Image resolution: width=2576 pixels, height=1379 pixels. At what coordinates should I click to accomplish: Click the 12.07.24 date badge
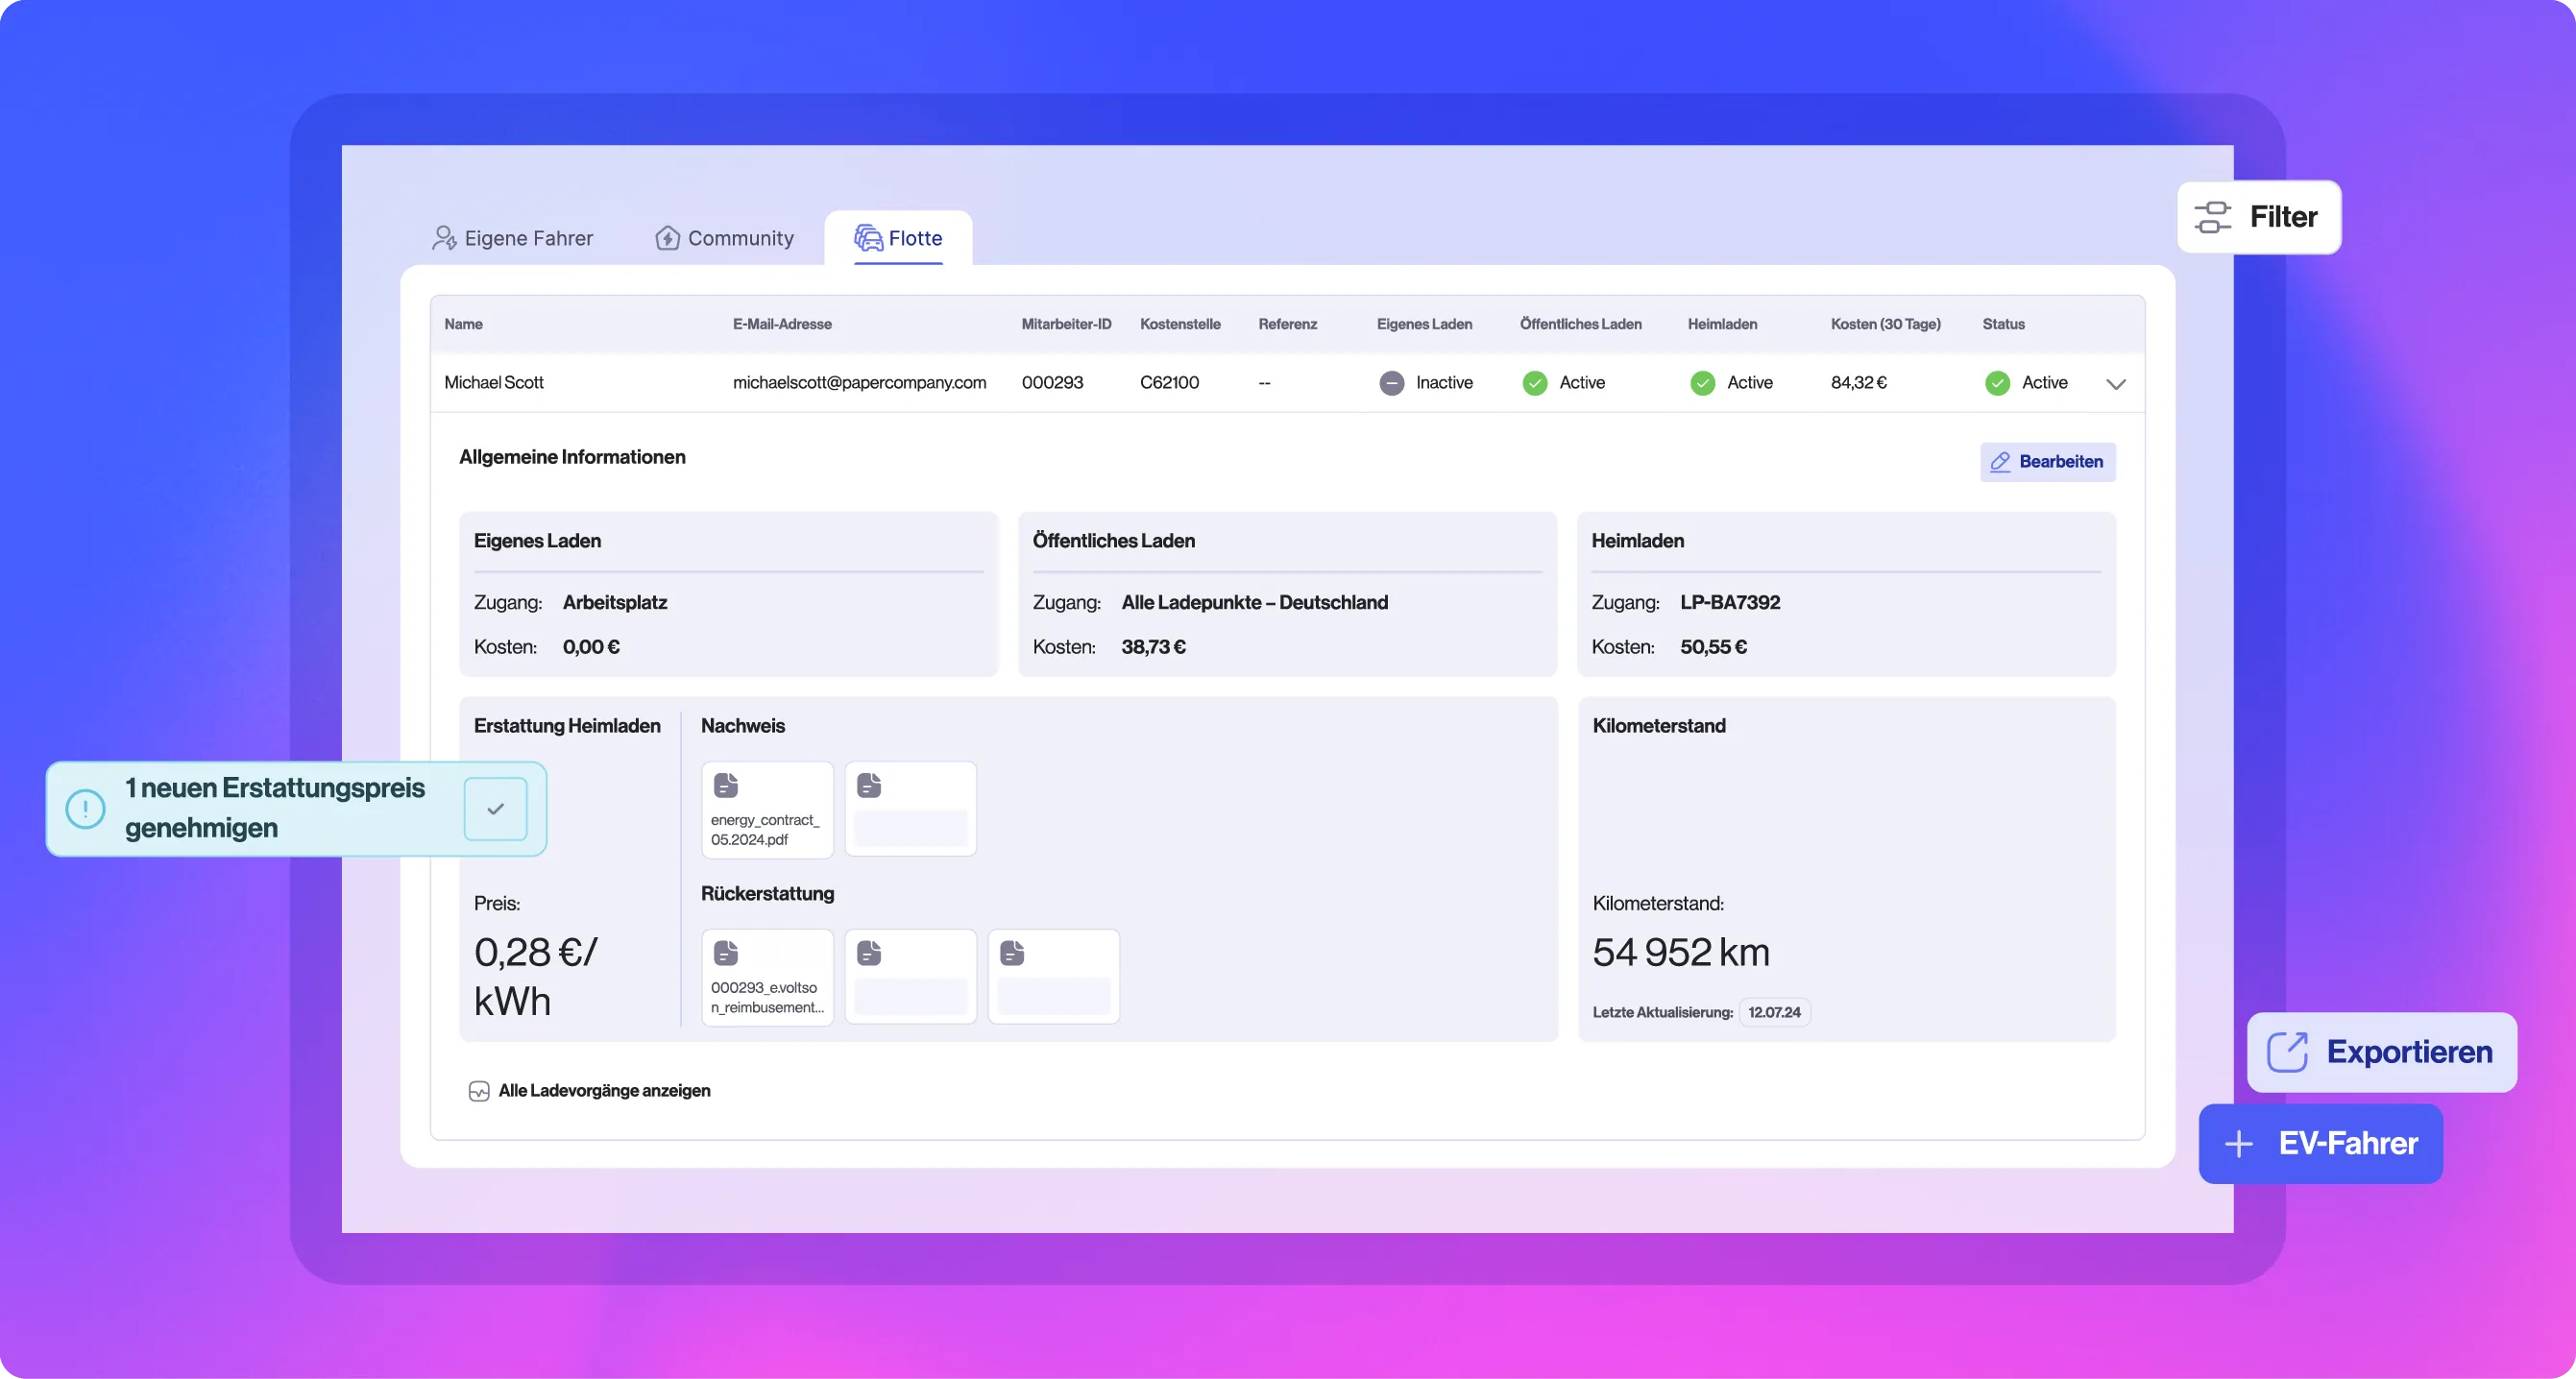pyautogui.click(x=1775, y=1012)
